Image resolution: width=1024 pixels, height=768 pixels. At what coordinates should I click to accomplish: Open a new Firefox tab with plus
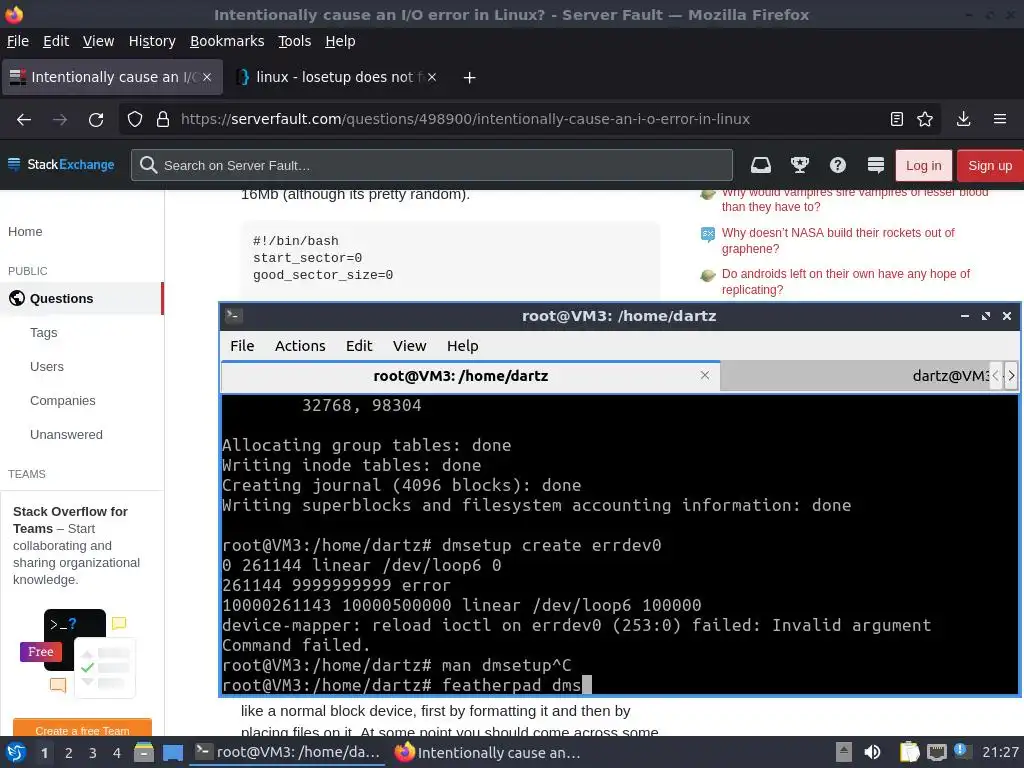(x=469, y=78)
